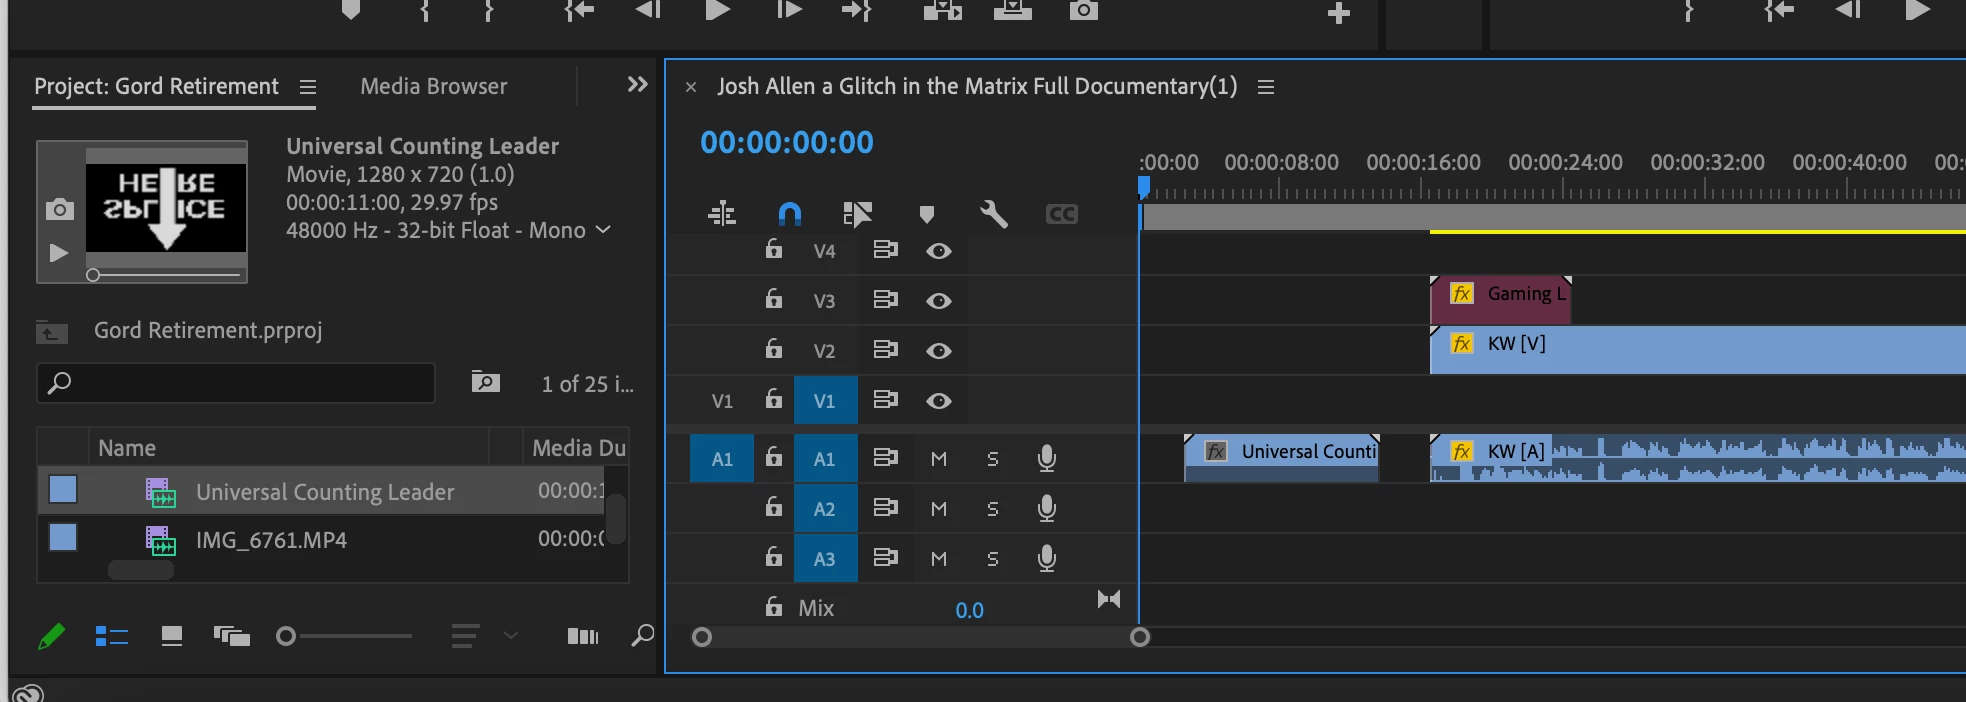The width and height of the screenshot is (1966, 702).
Task: Hide track V1 output eye
Action: (x=938, y=401)
